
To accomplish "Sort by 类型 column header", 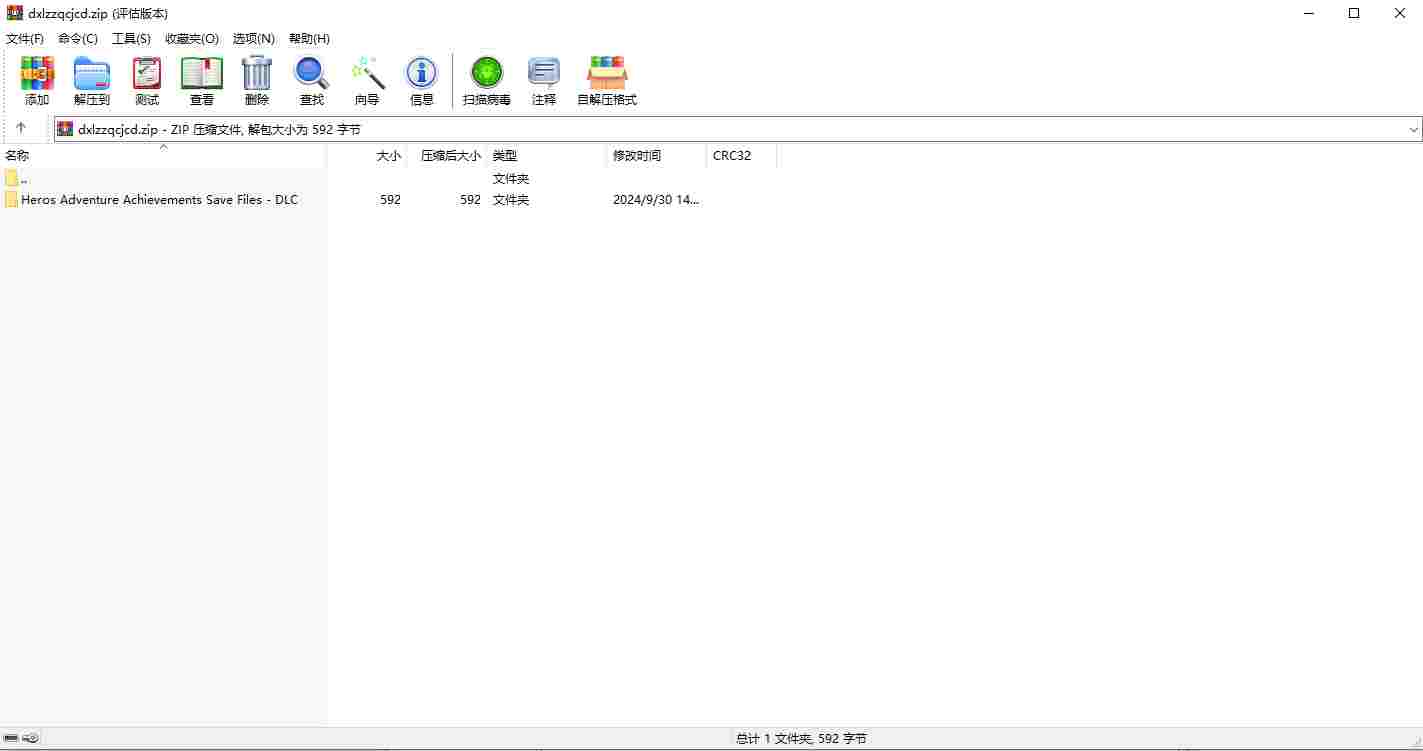I will click(547, 156).
